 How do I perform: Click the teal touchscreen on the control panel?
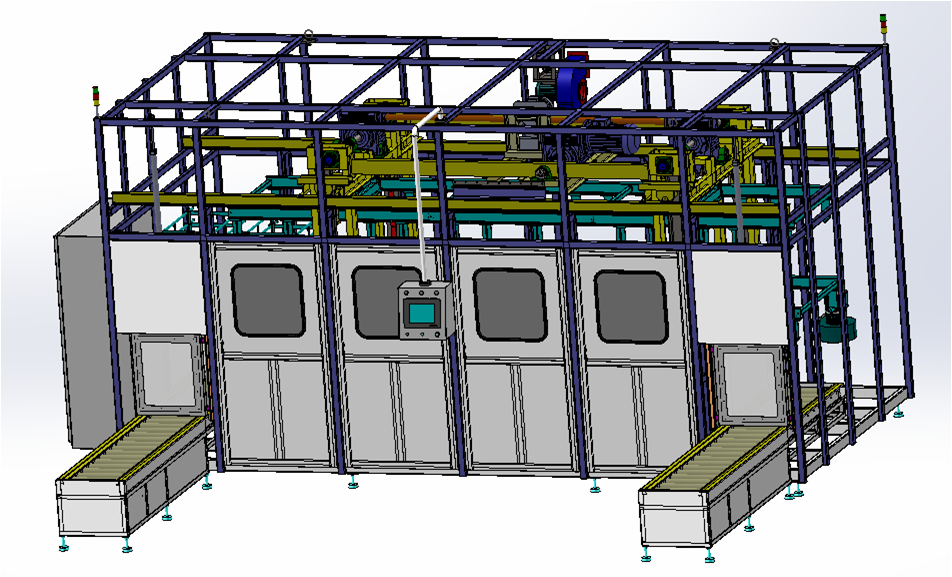point(423,314)
